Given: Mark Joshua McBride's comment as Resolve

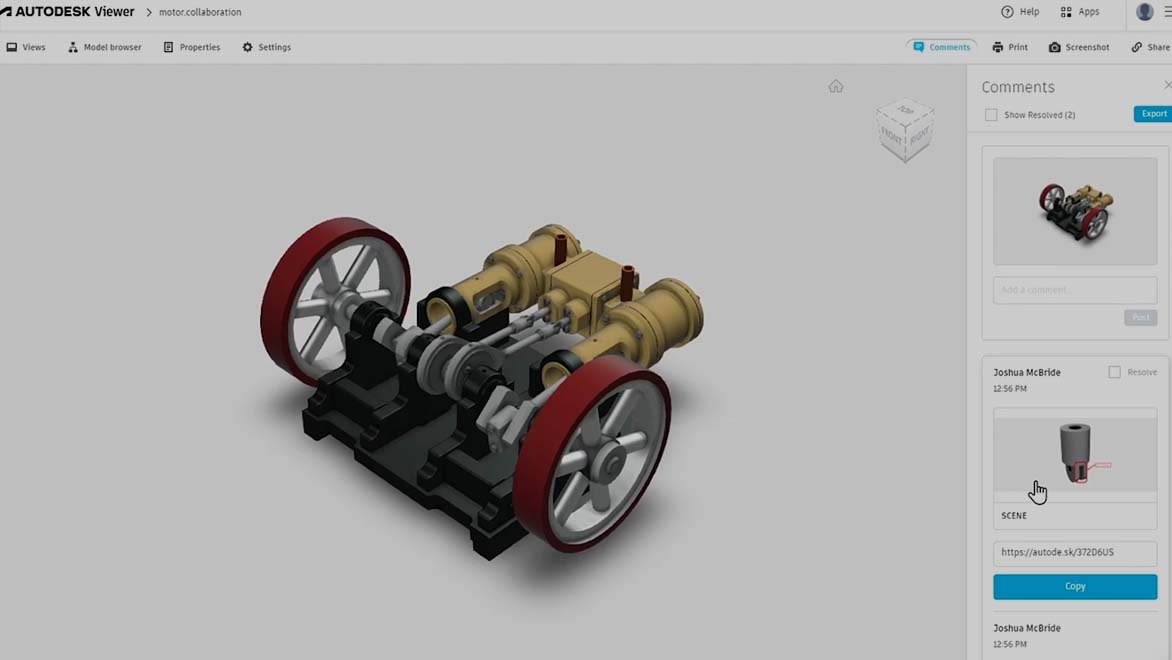Looking at the screenshot, I should point(1114,371).
